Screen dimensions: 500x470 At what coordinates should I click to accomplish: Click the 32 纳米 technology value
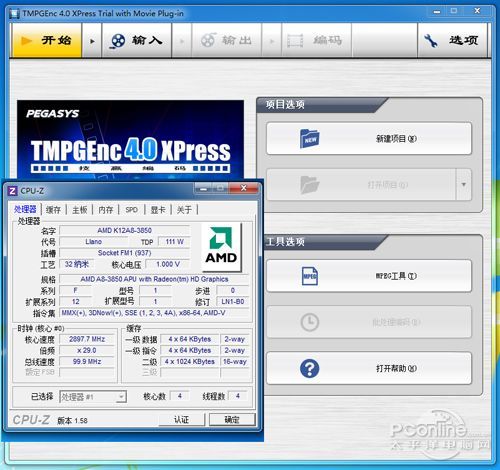[x=77, y=264]
